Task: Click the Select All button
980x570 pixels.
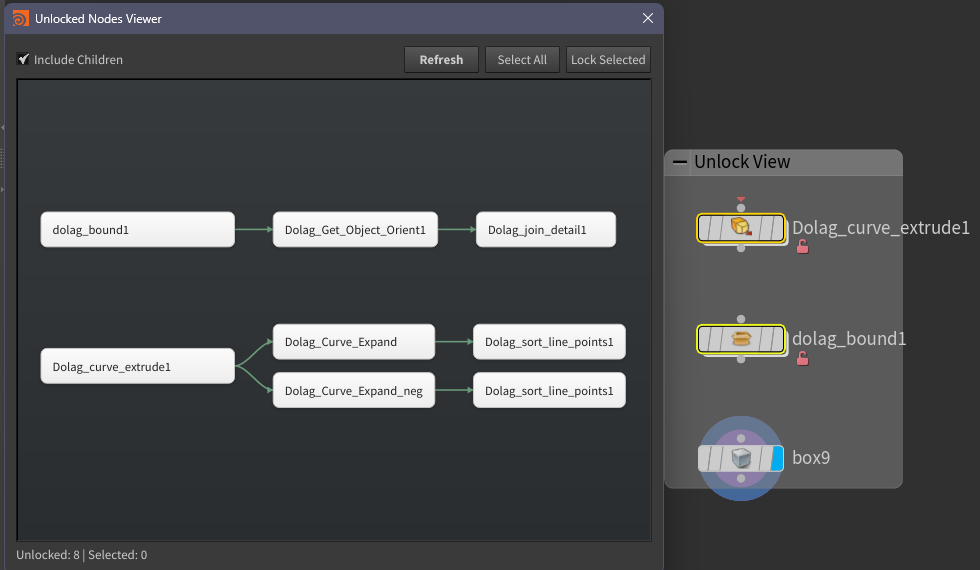Action: point(522,60)
